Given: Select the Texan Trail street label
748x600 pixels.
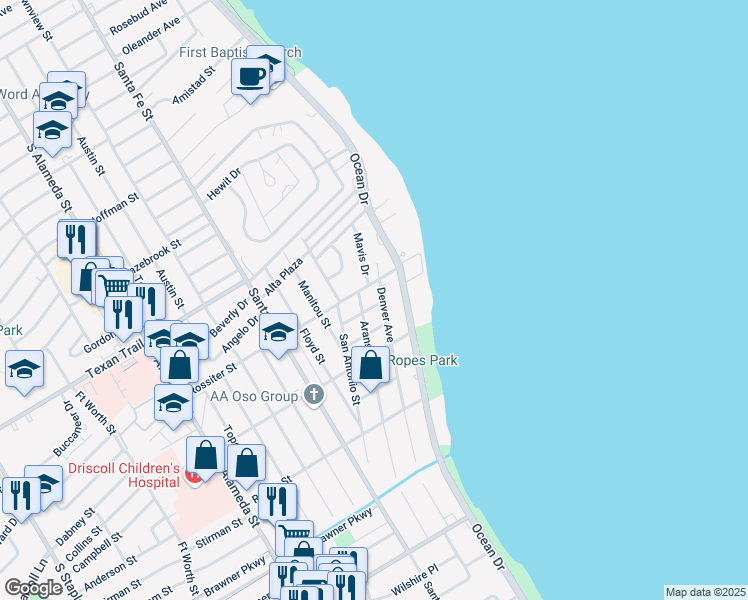Looking at the screenshot, I should click(x=114, y=359).
